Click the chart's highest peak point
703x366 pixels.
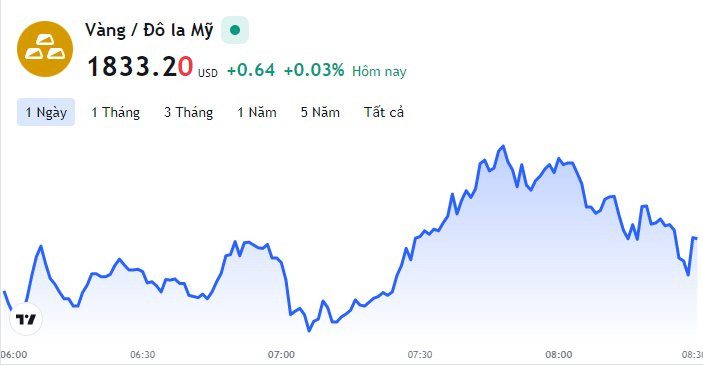point(503,146)
